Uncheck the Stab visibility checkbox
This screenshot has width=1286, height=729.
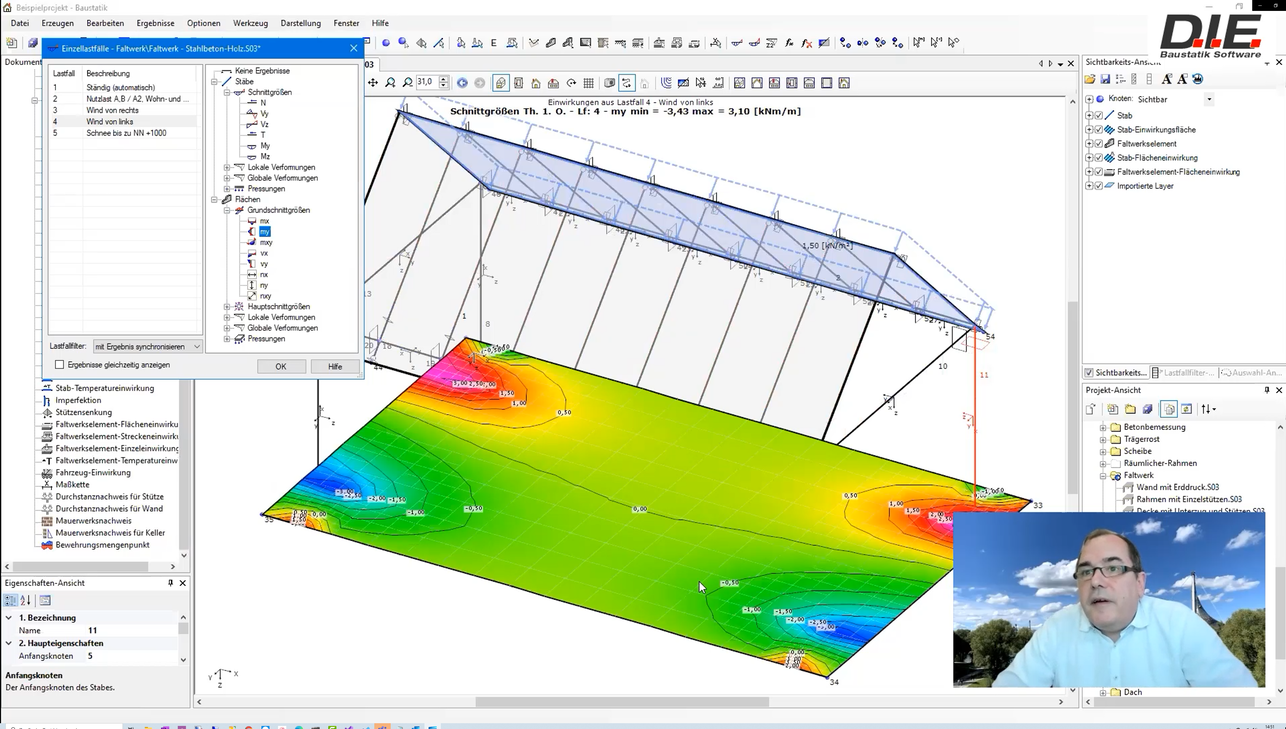pos(1099,116)
